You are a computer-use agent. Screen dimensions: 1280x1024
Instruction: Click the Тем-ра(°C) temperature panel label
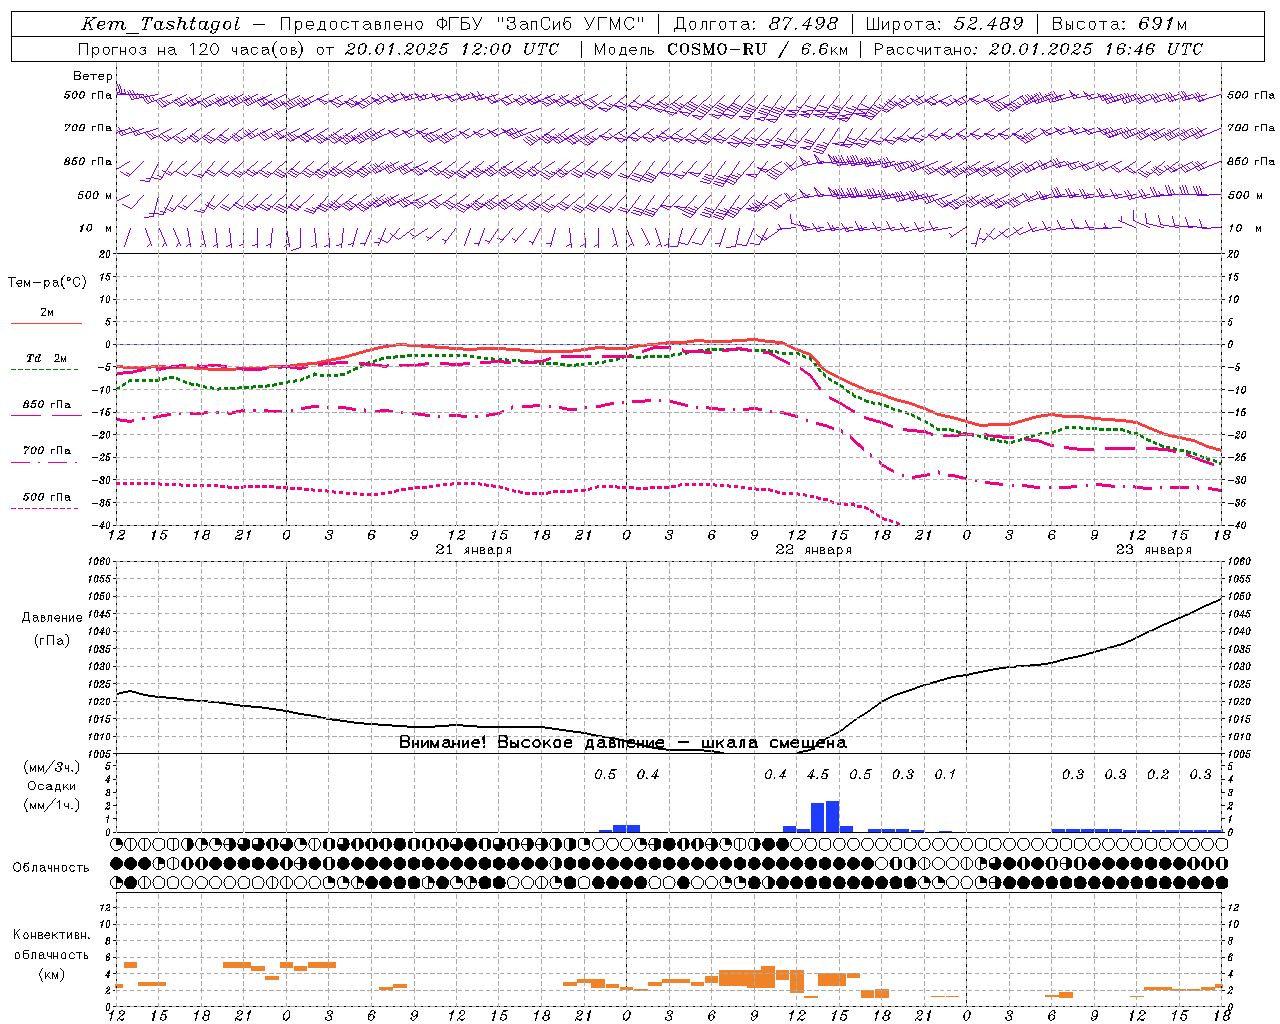pyautogui.click(x=47, y=283)
